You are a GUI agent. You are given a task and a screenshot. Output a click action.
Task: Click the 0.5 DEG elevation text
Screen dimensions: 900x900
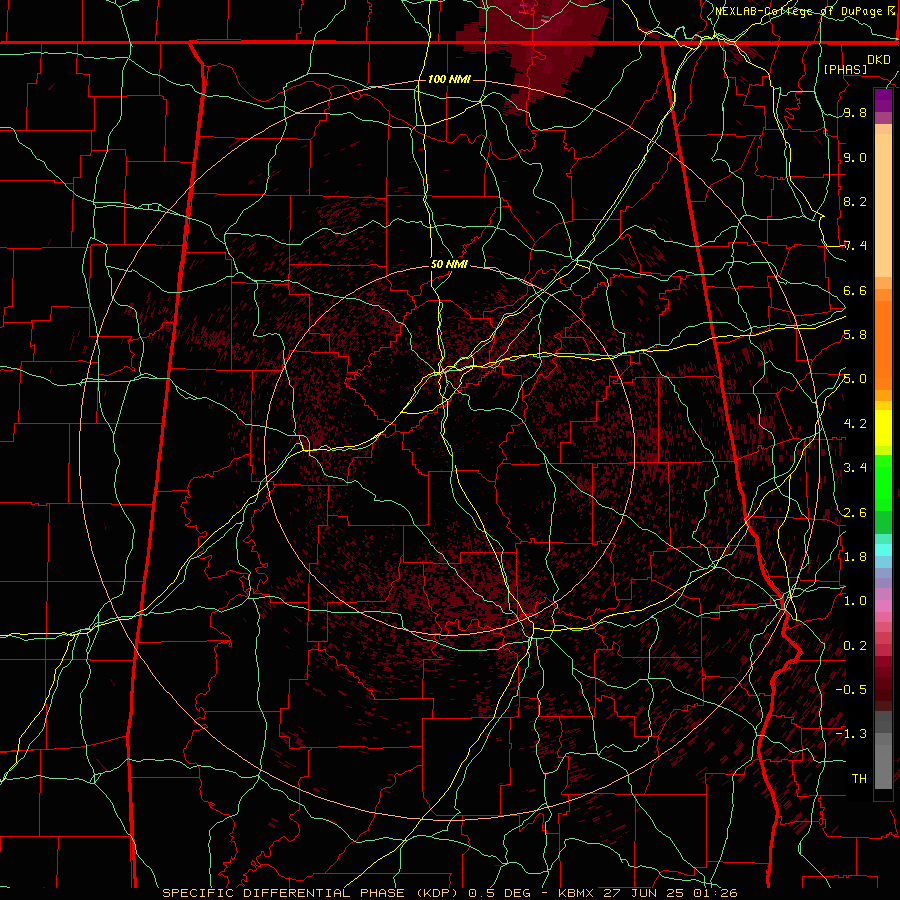[x=501, y=893]
